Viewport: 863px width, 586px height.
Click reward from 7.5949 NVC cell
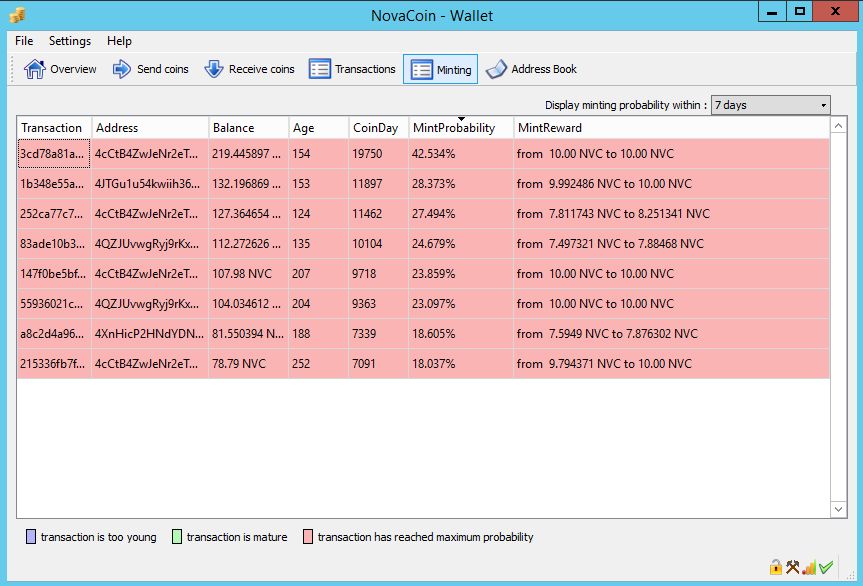tap(671, 333)
